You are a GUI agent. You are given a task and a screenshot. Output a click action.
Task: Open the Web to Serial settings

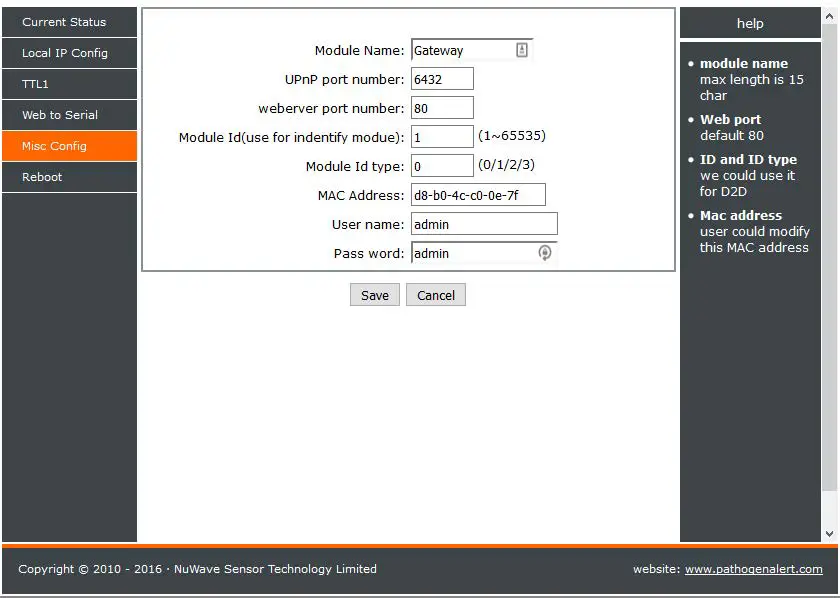coord(69,115)
